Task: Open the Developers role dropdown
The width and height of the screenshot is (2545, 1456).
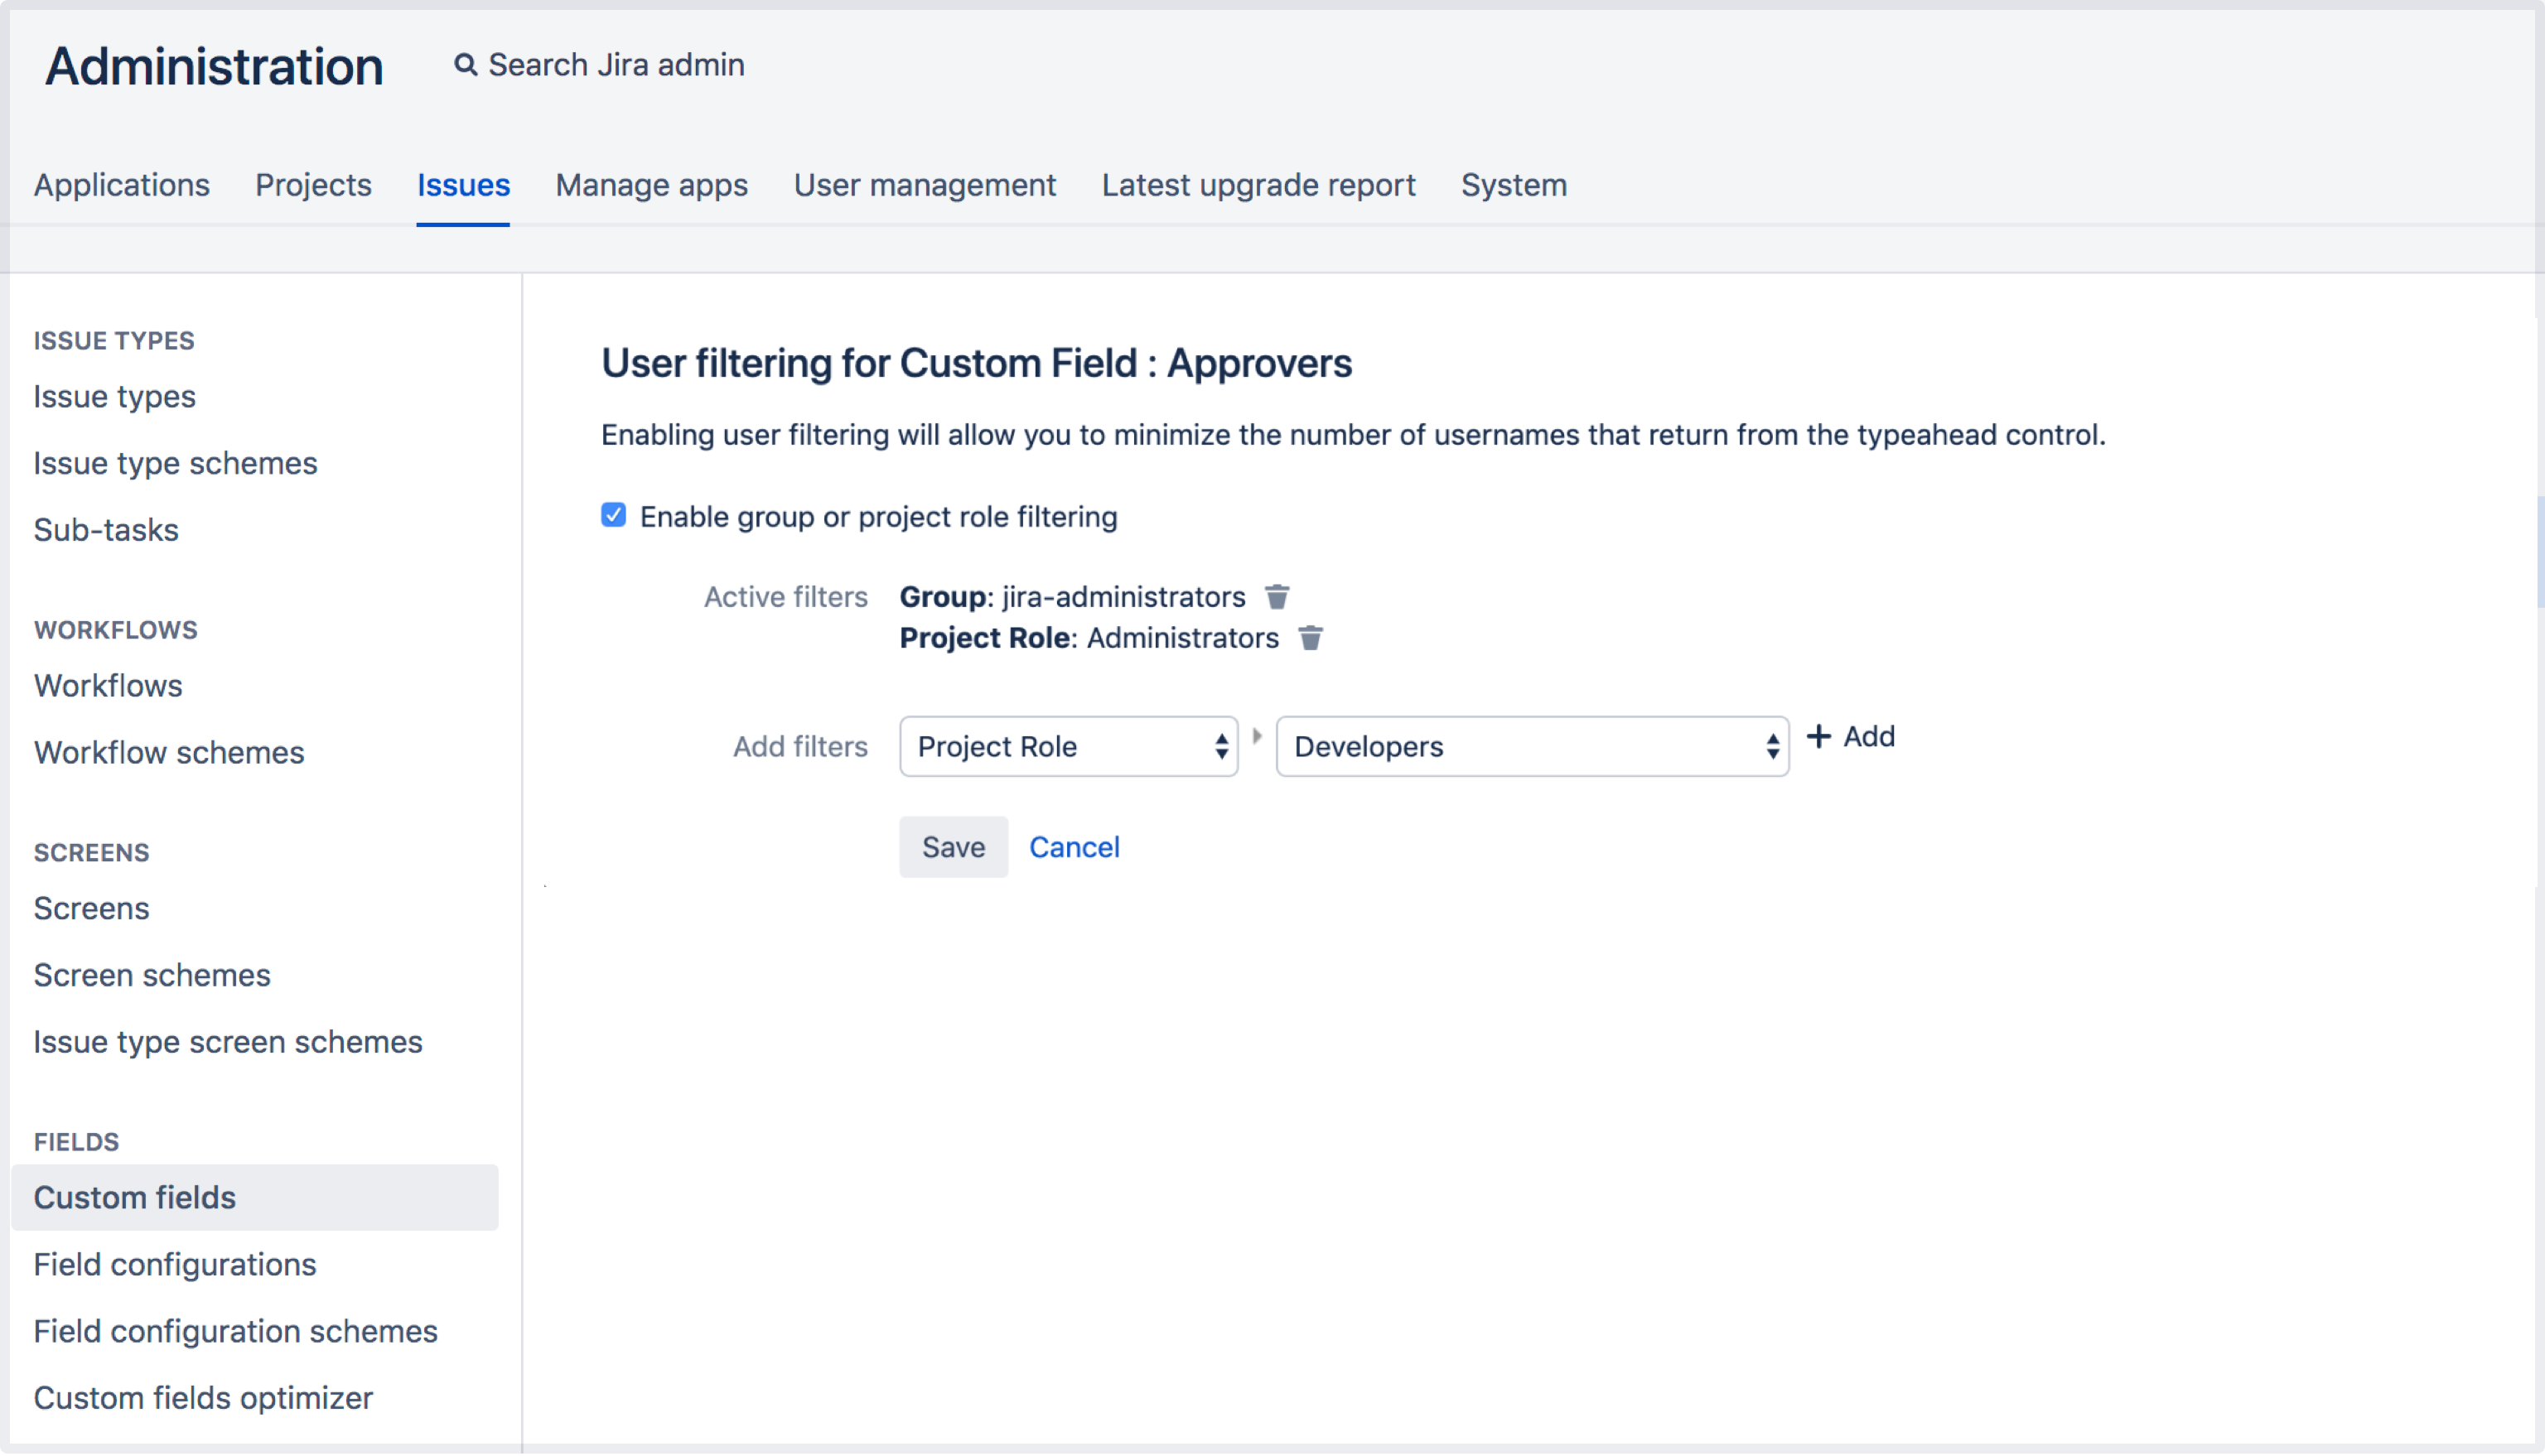Action: [1532, 746]
